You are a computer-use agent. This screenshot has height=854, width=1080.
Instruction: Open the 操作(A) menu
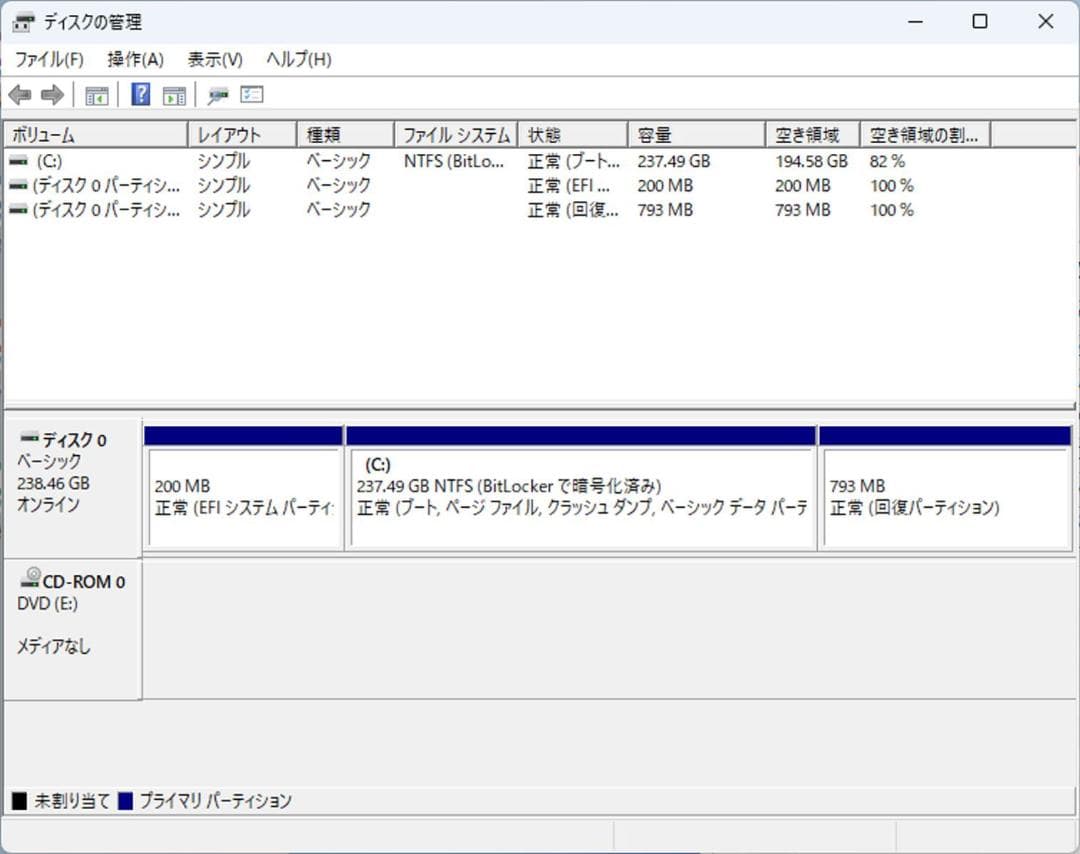tap(135, 59)
